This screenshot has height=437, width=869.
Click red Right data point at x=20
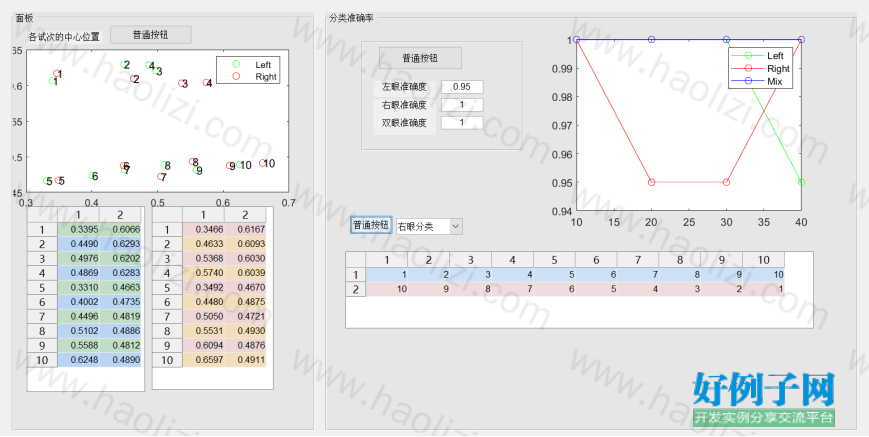tap(652, 182)
